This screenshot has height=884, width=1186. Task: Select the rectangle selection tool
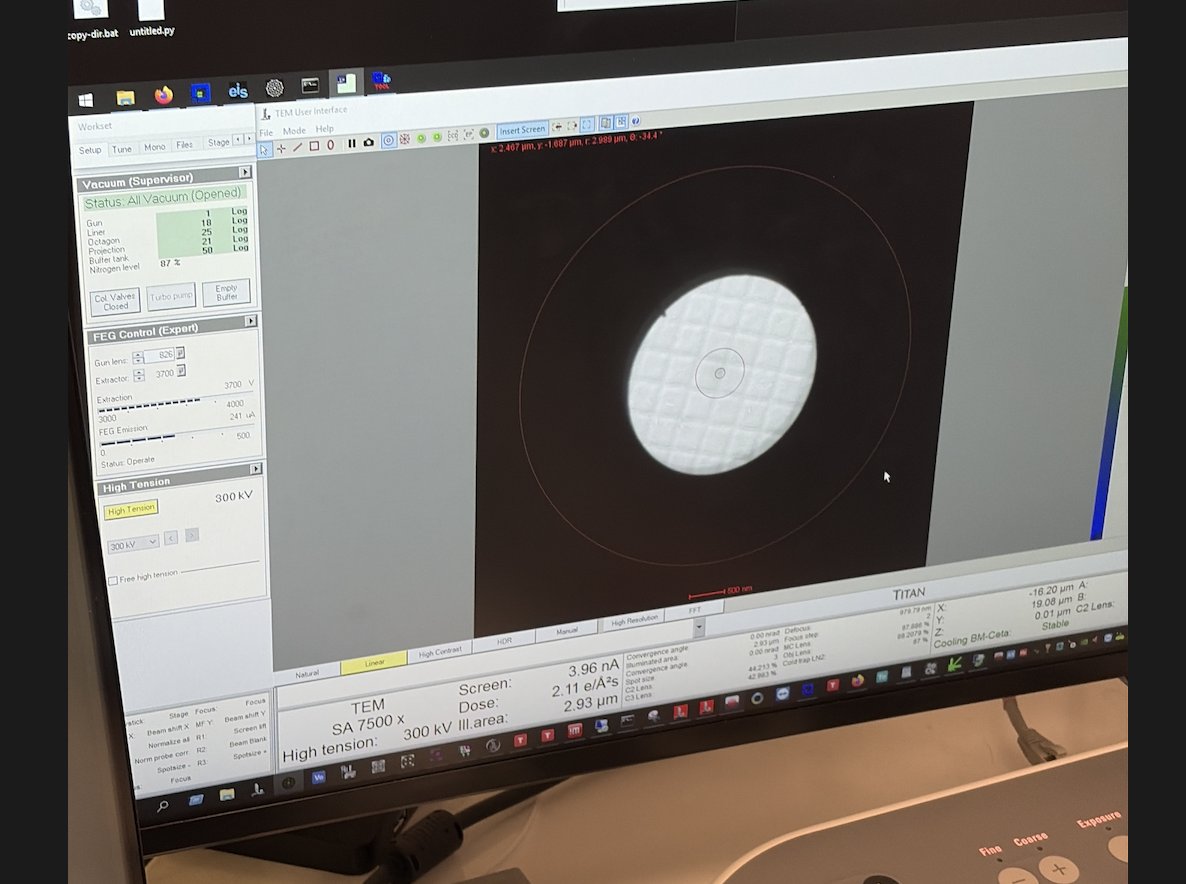tap(314, 147)
